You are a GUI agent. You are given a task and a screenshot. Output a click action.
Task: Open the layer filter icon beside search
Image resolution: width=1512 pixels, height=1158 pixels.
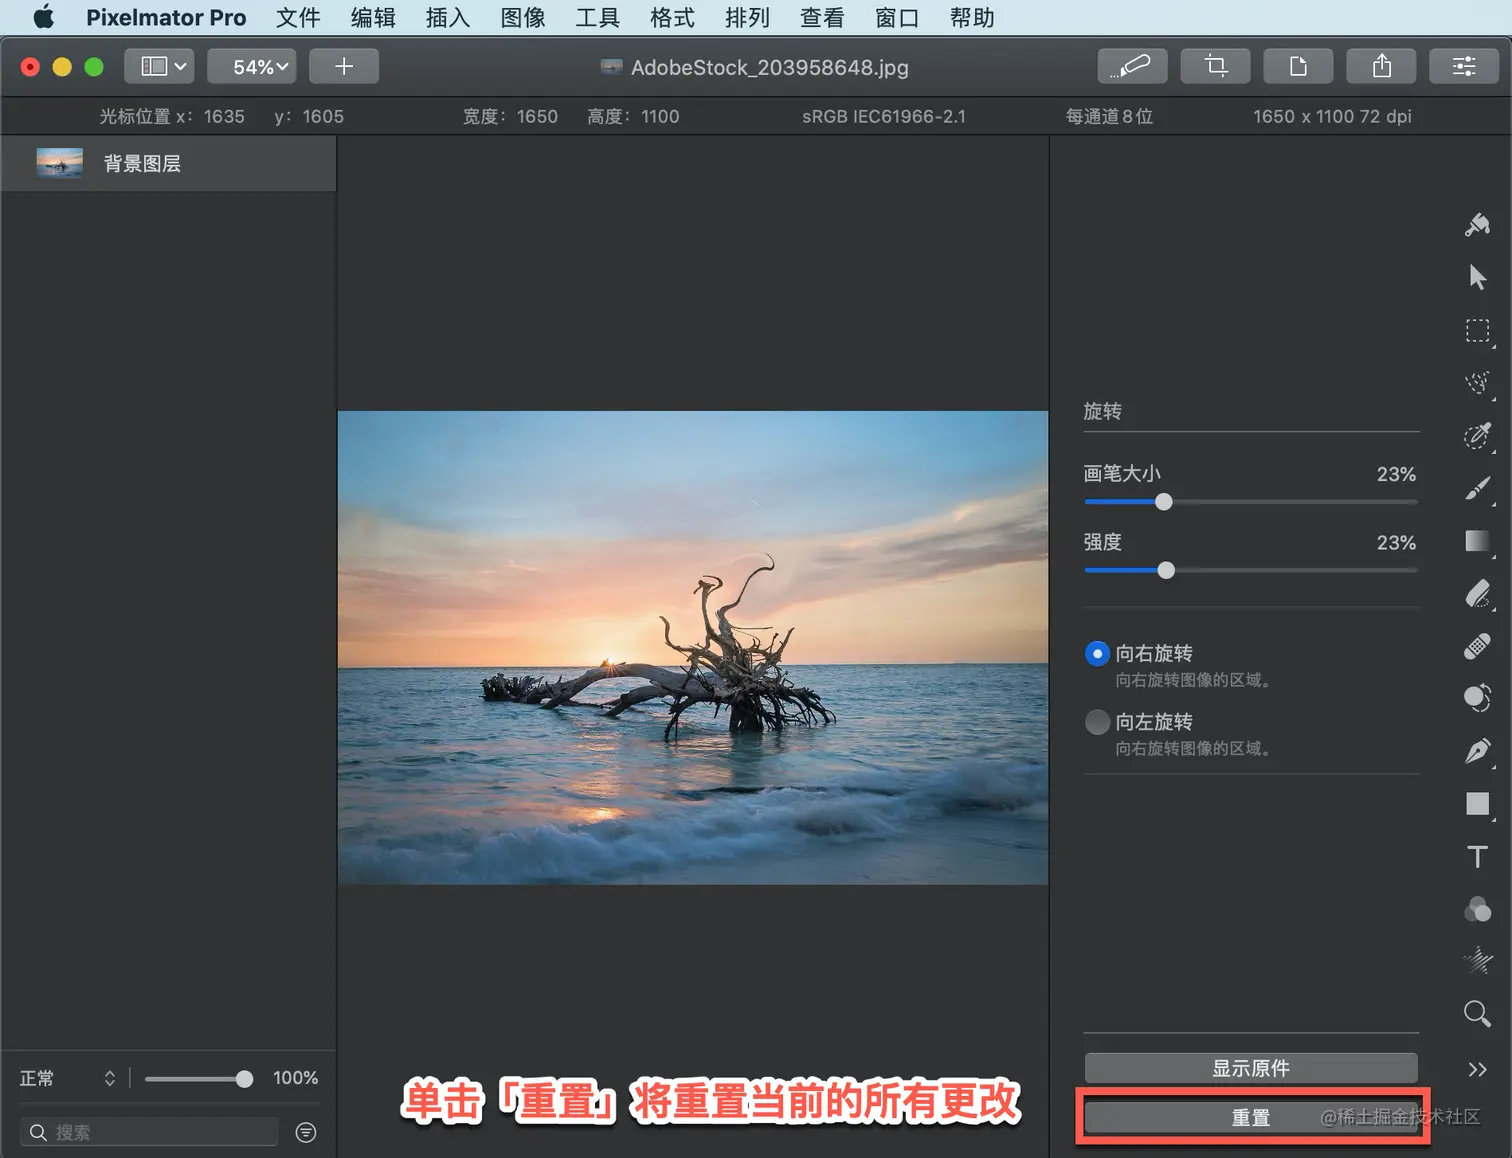tap(306, 1132)
